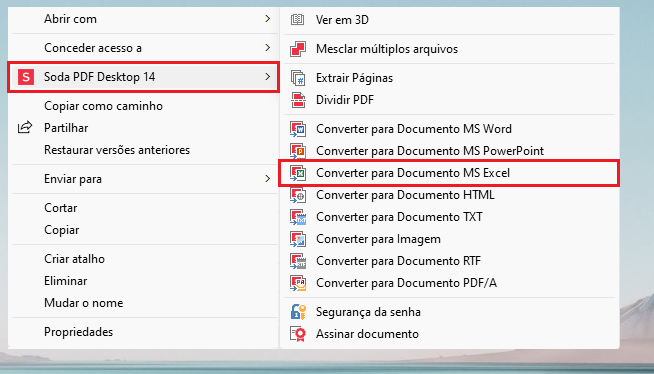The height and width of the screenshot is (374, 654).
Task: Click the image conversion icon
Action: pyautogui.click(x=298, y=239)
